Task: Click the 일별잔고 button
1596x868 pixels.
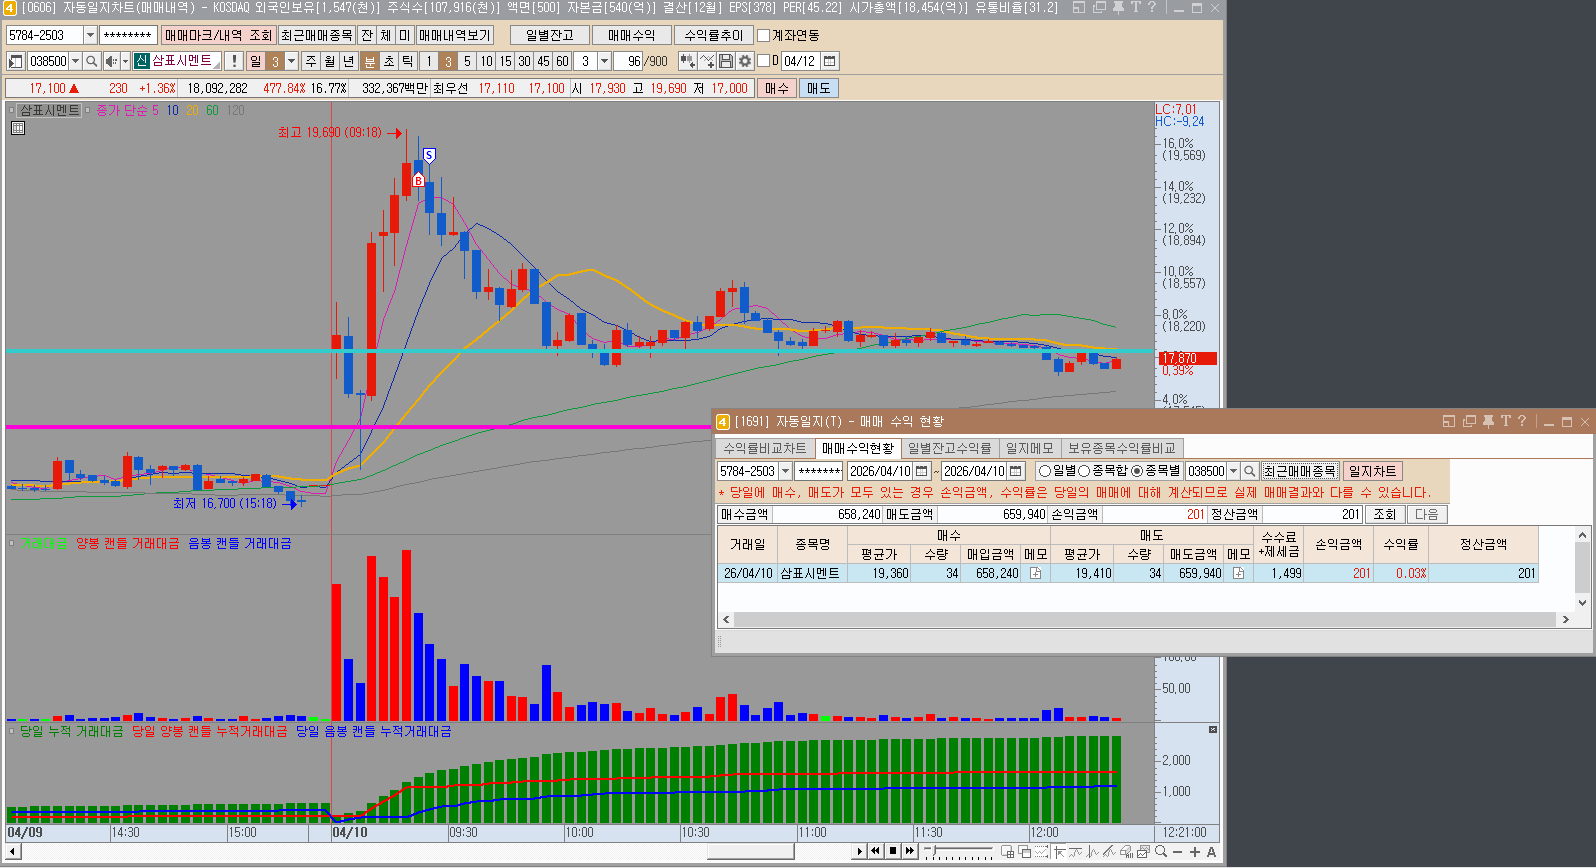Action: 550,35
